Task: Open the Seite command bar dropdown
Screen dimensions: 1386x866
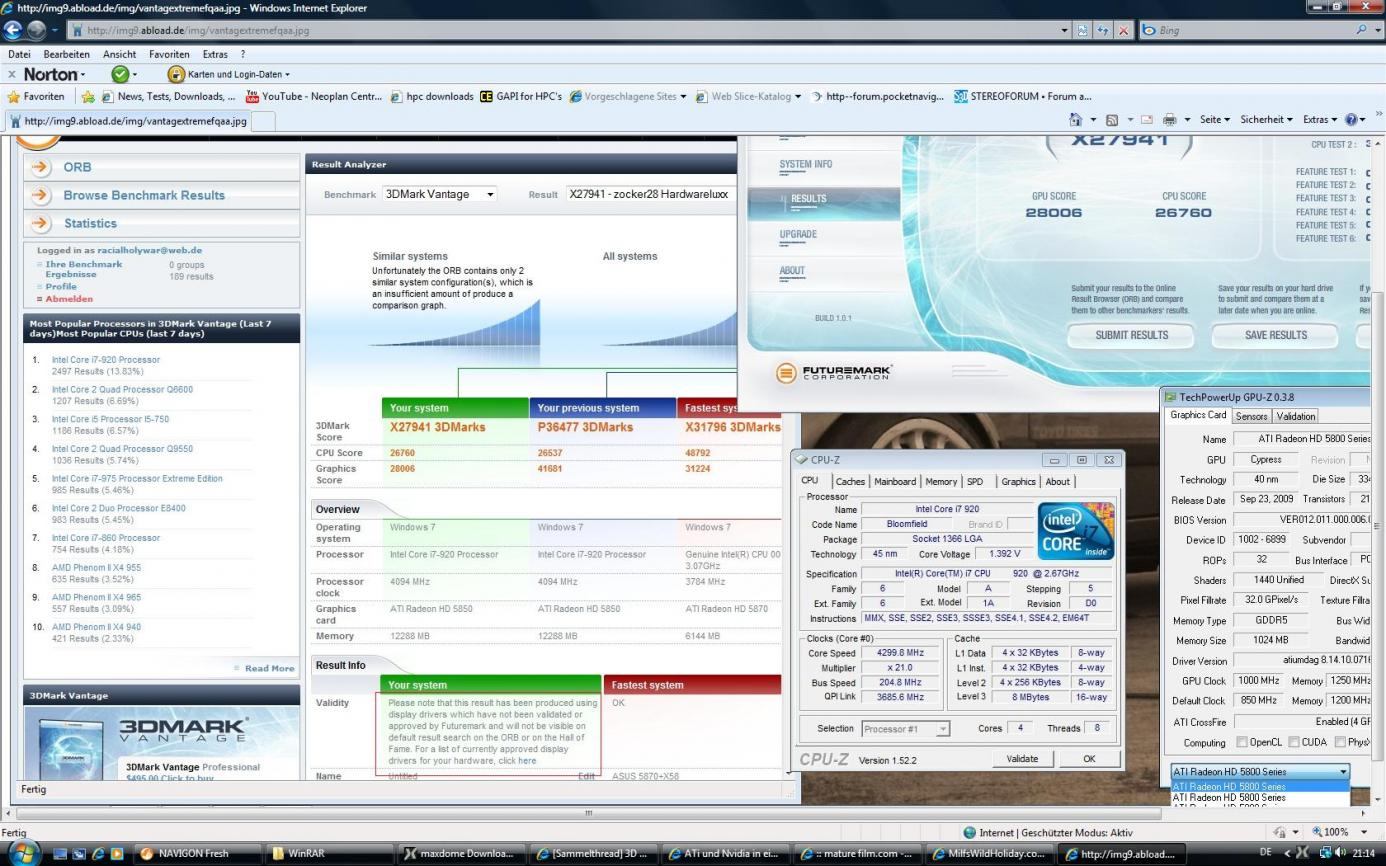Action: [x=1215, y=119]
